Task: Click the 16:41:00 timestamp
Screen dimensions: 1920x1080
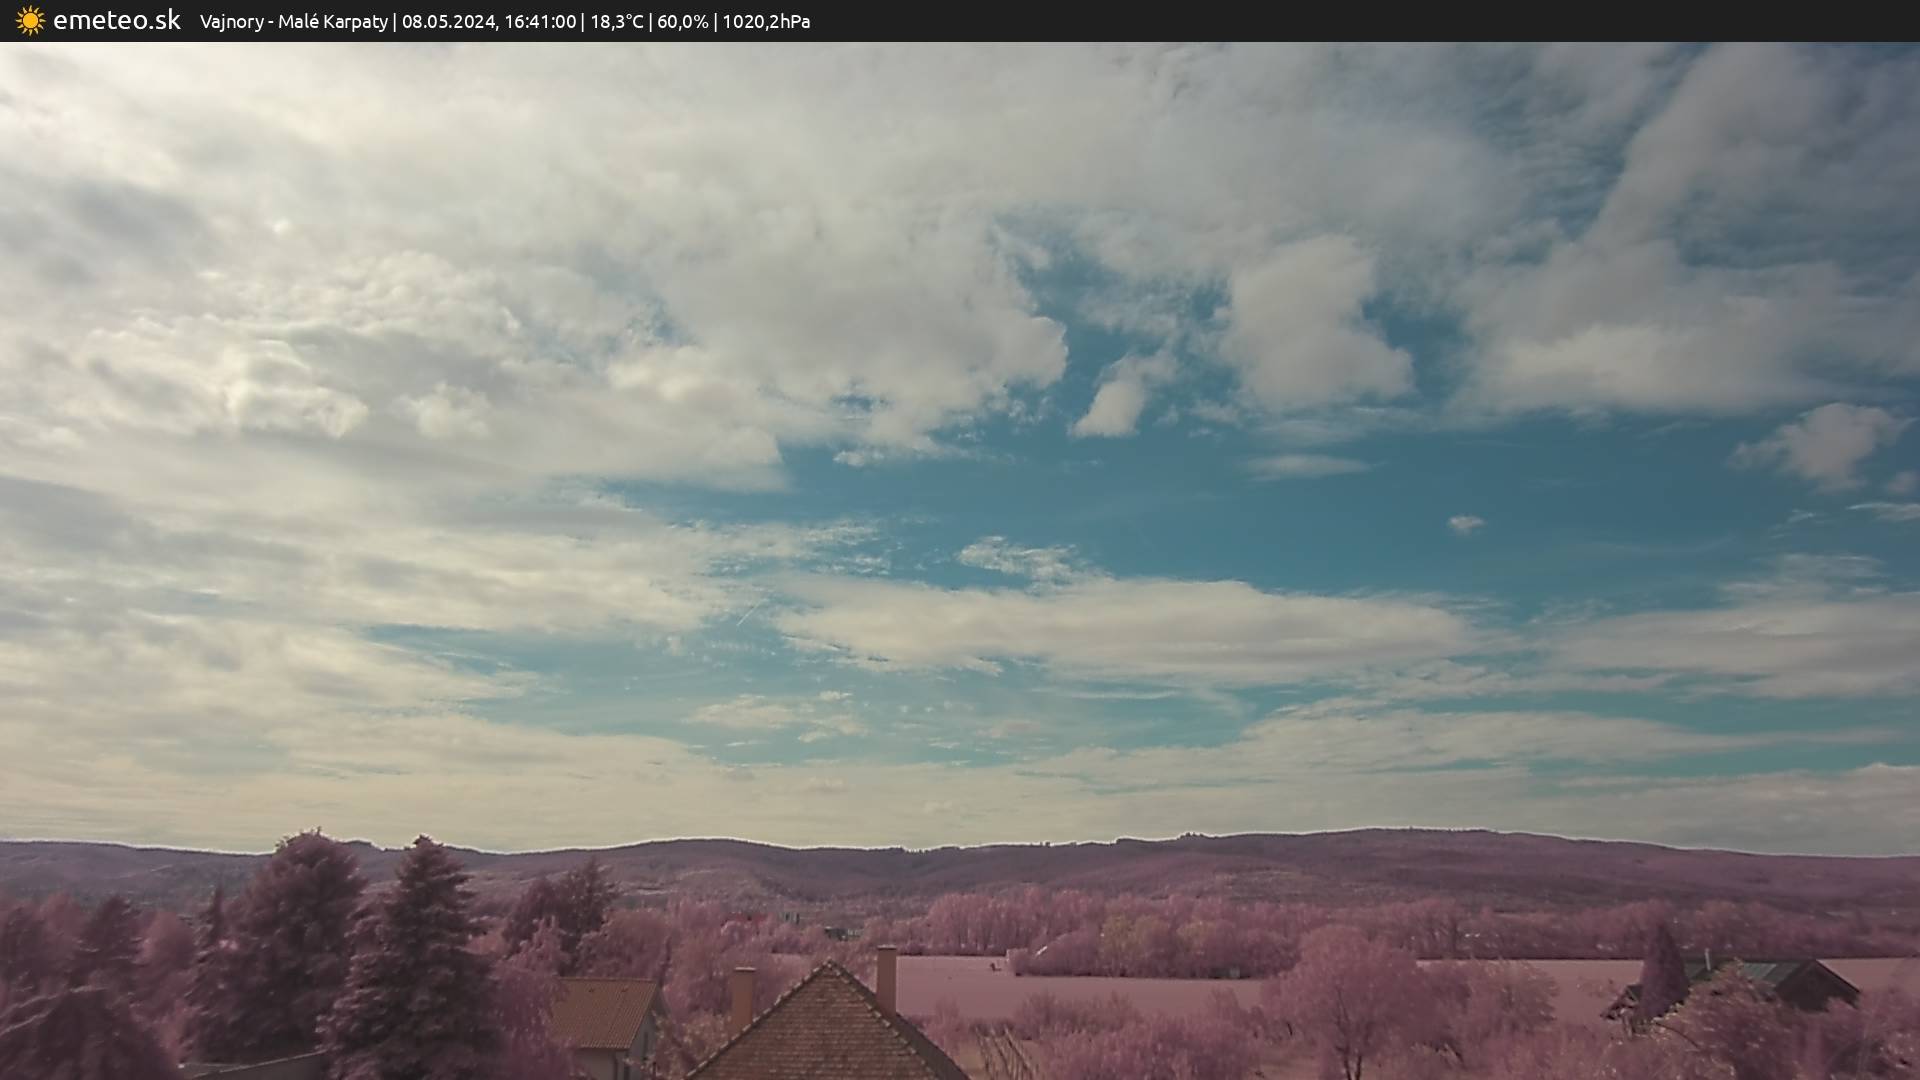Action: 539,22
